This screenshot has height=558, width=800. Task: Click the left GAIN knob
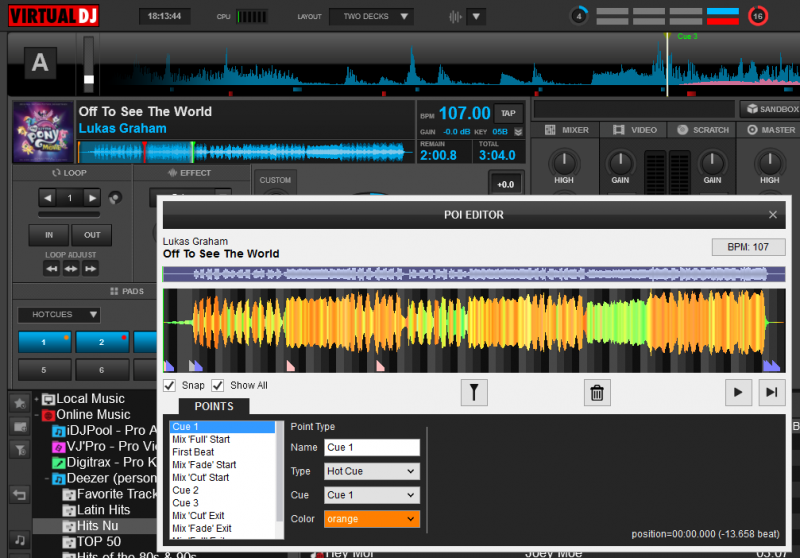click(x=620, y=163)
